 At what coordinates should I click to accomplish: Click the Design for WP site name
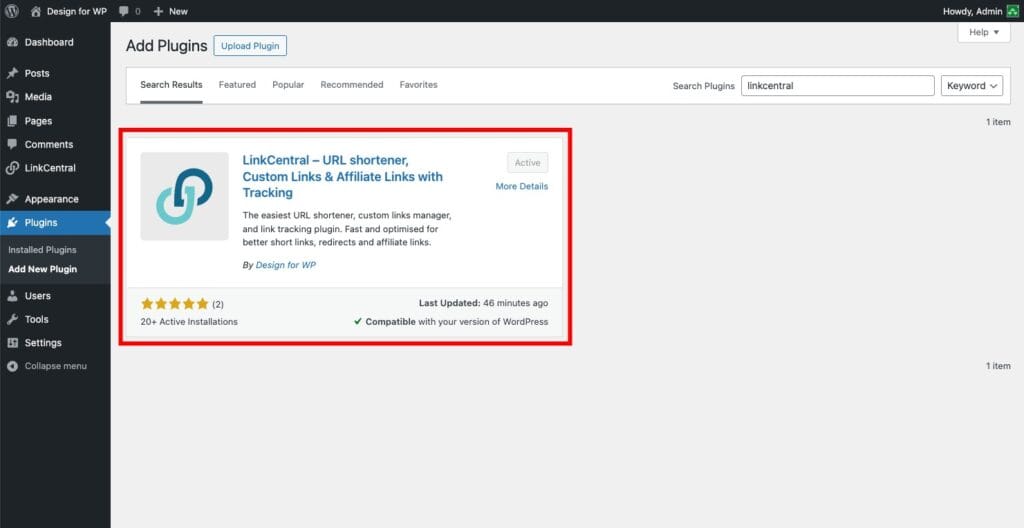[76, 11]
